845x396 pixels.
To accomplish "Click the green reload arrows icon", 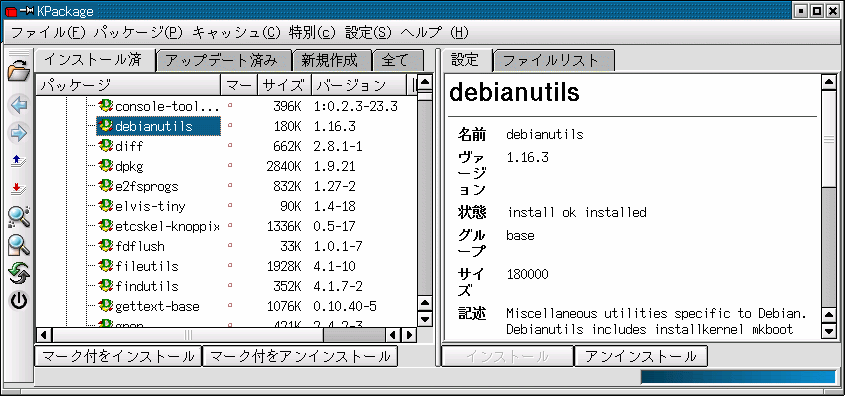I will [19, 273].
